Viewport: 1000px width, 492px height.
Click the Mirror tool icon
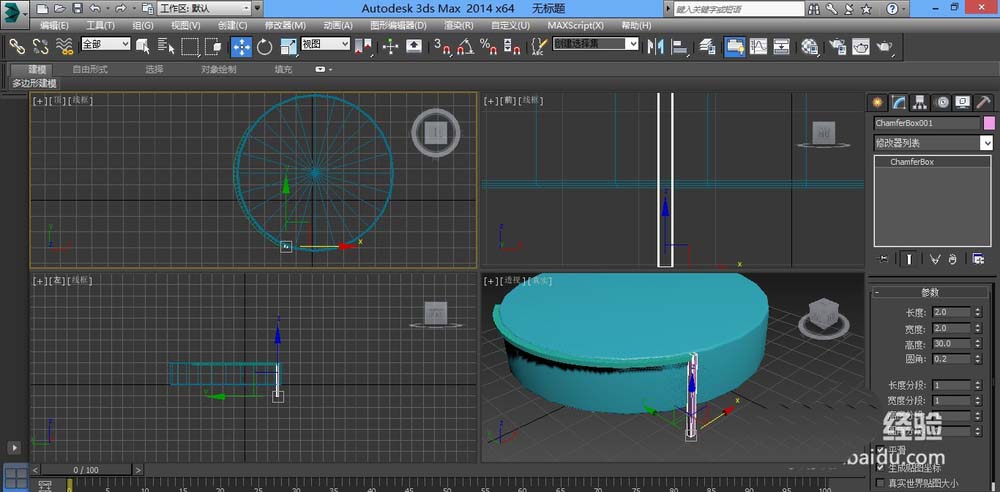click(657, 46)
